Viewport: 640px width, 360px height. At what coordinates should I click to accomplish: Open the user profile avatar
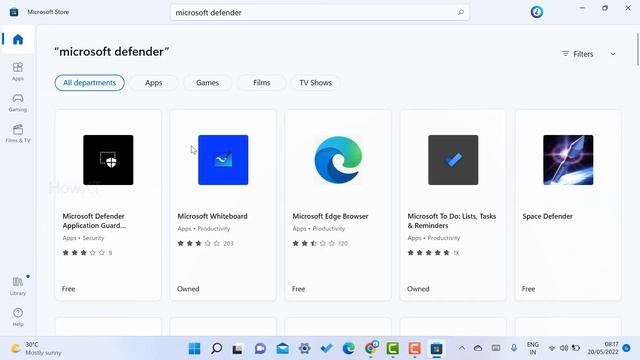[x=537, y=12]
